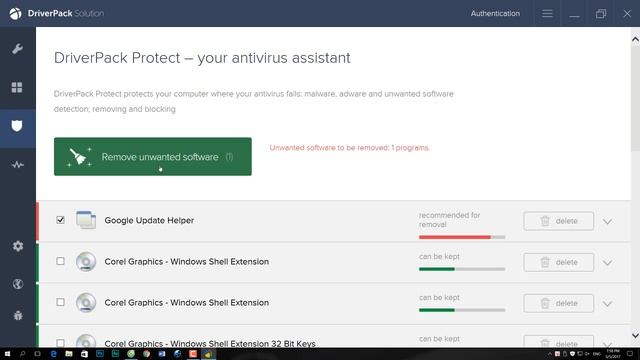Delete Google Update Helper
Screen dimensions: 640x360
pos(558,221)
